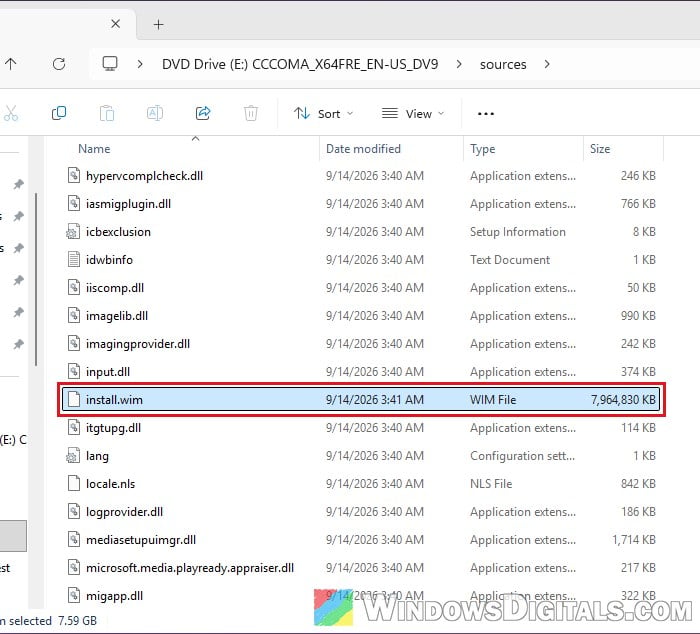700x634 pixels.
Task: Click DVD Drive (E:) breadcrumb segment
Action: [x=300, y=64]
